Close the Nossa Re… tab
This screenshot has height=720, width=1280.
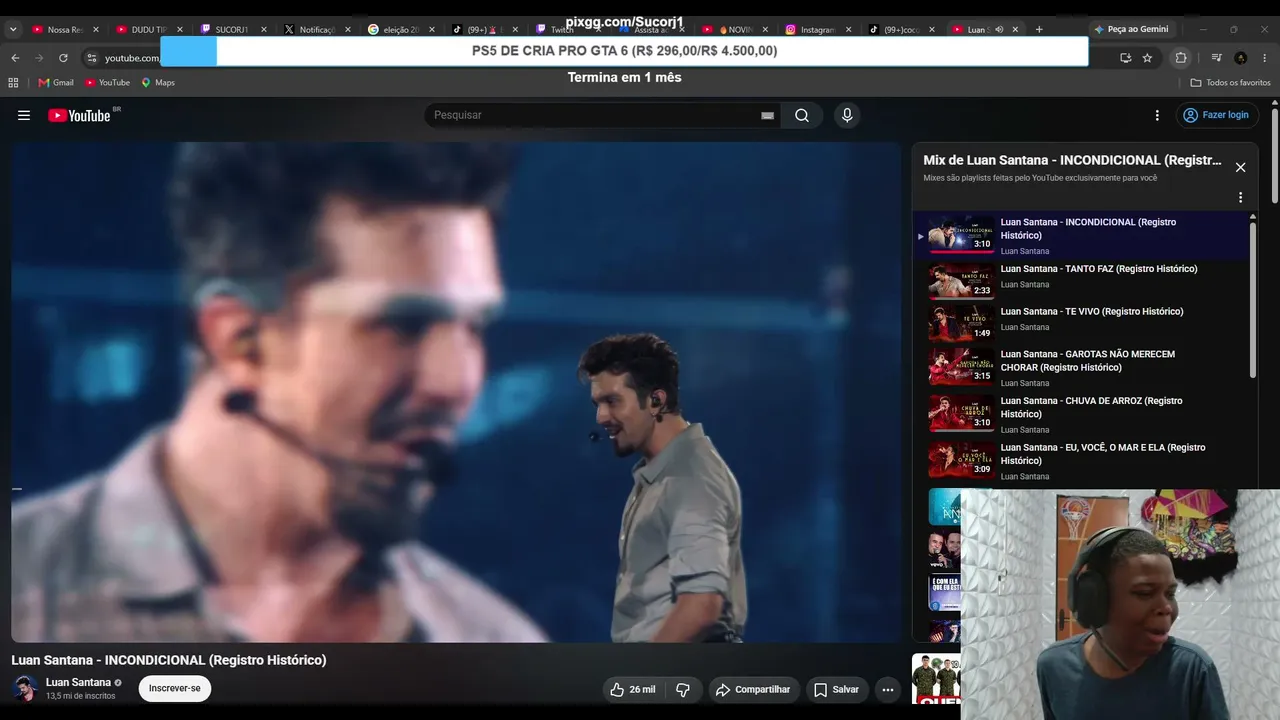click(96, 30)
